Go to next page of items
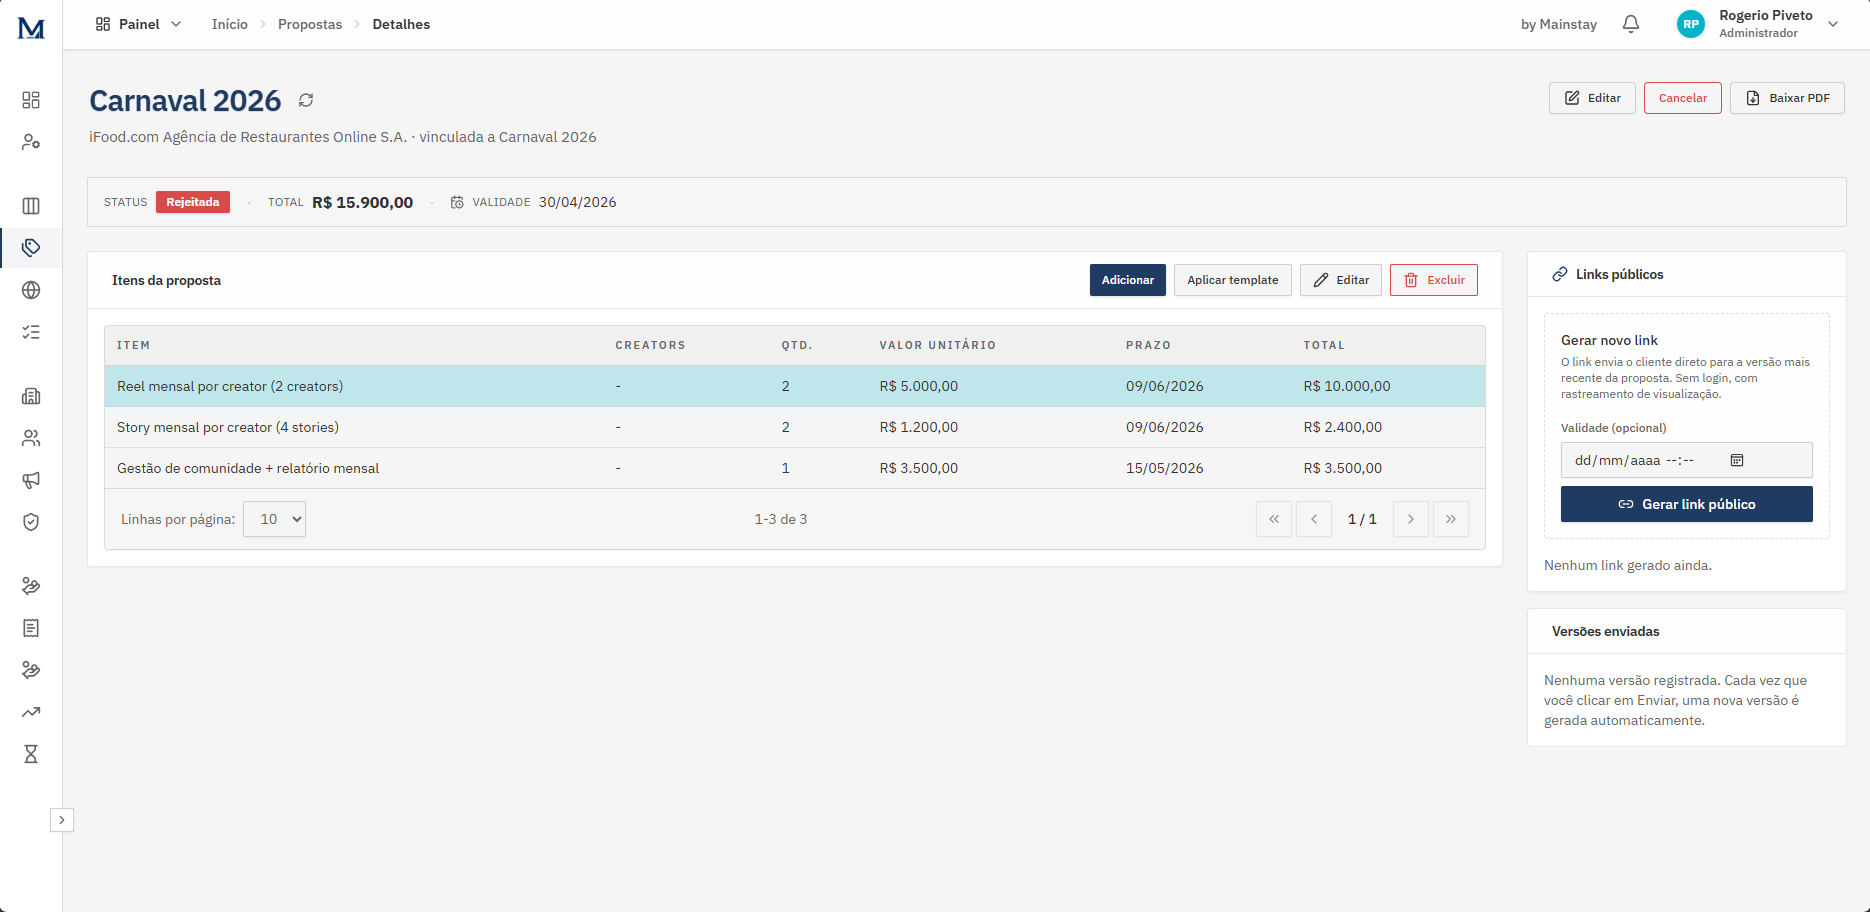This screenshot has height=912, width=1870. tap(1411, 519)
